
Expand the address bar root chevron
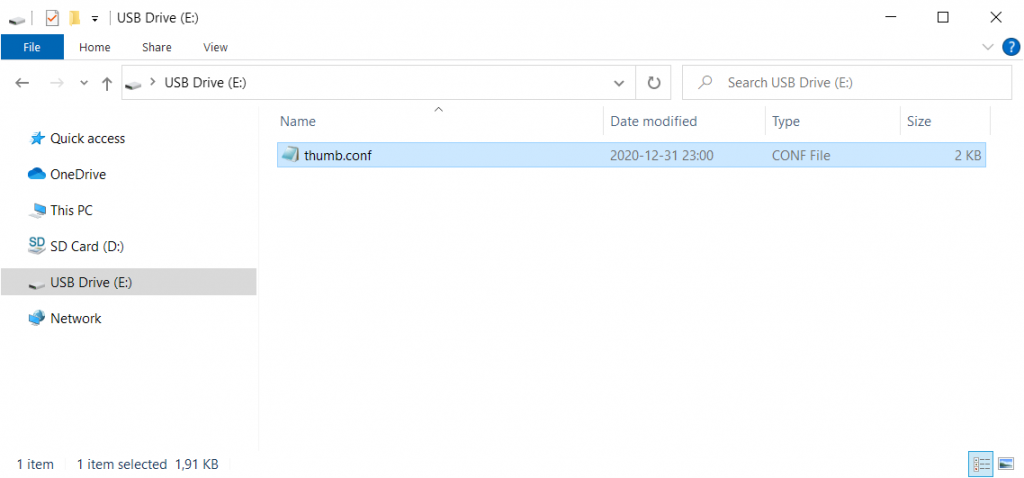pyautogui.click(x=153, y=82)
